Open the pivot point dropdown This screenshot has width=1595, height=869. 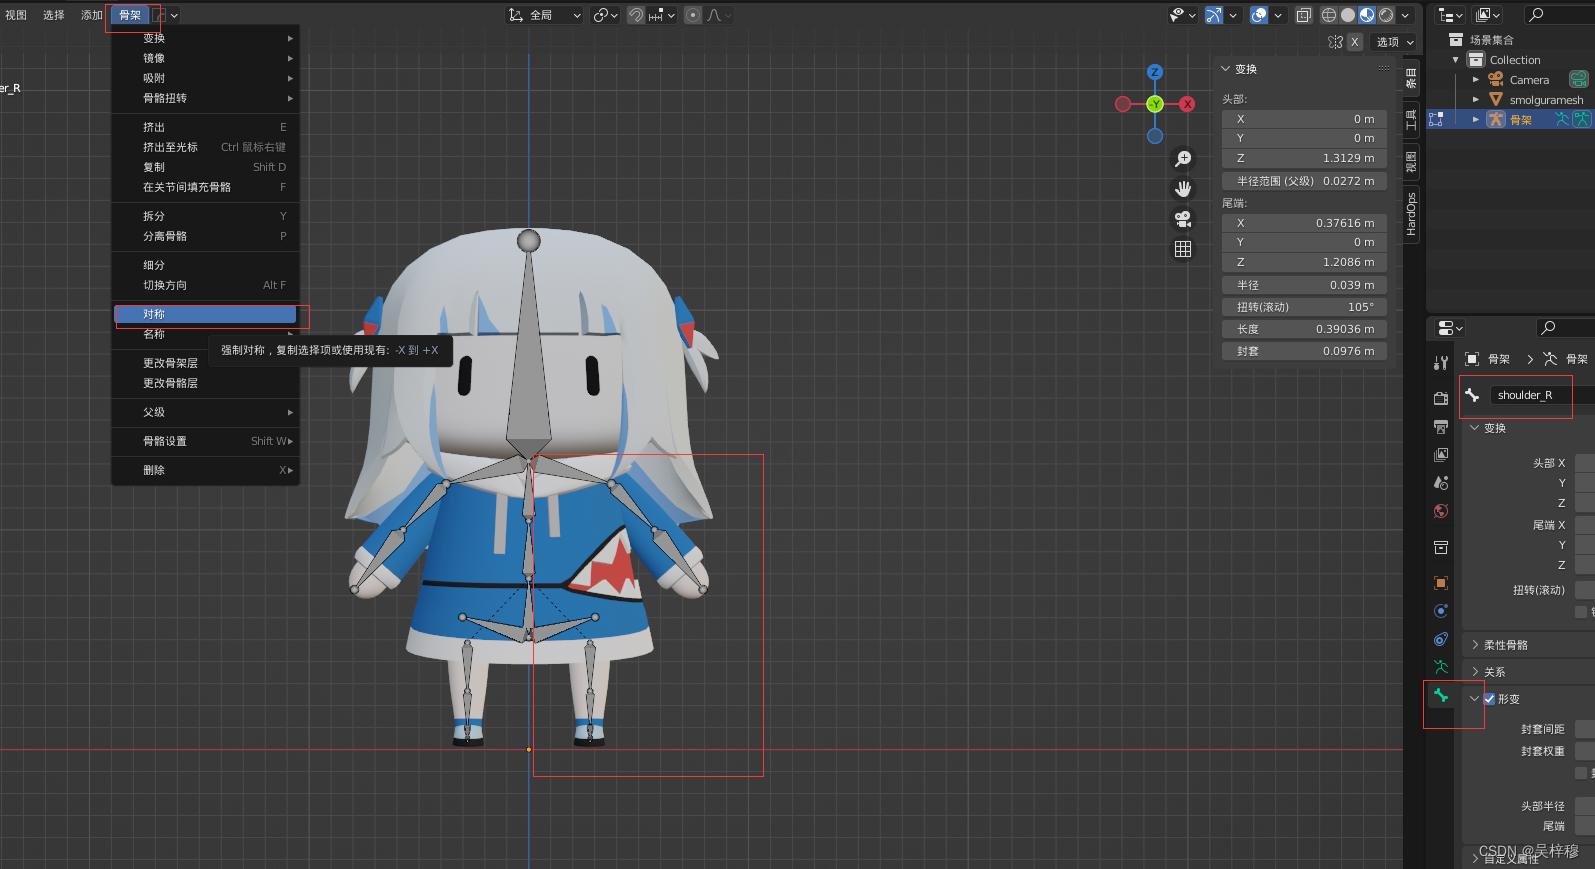[605, 15]
